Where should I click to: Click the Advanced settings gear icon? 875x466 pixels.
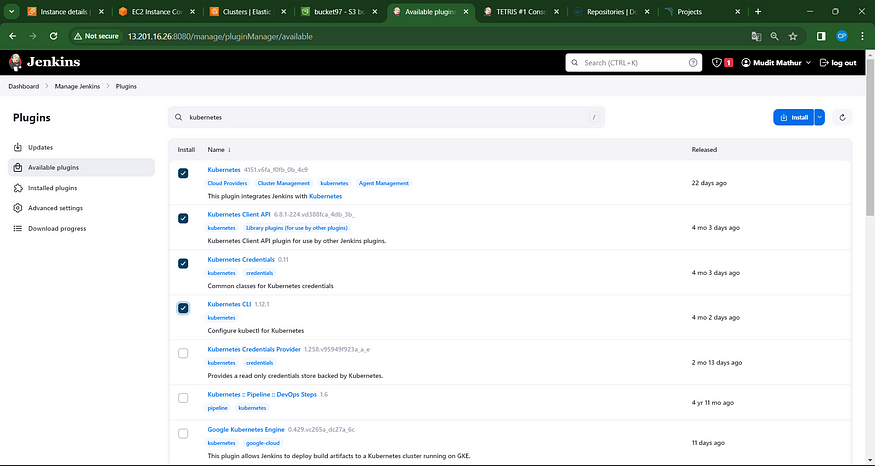18,208
